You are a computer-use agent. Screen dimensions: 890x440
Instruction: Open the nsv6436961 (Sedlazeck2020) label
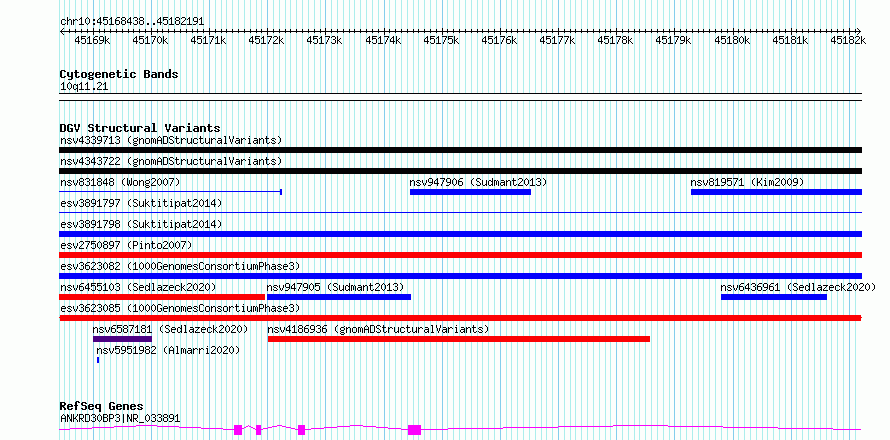point(799,287)
